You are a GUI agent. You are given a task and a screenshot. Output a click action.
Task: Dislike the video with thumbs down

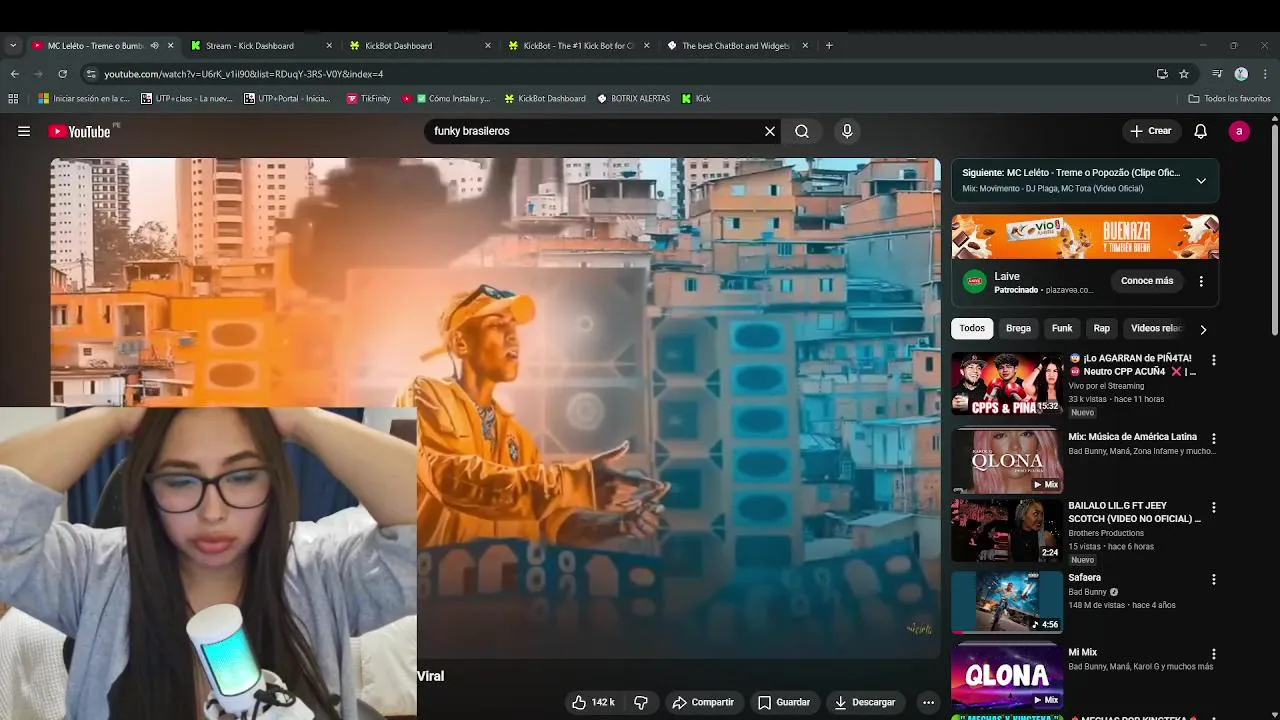click(641, 702)
